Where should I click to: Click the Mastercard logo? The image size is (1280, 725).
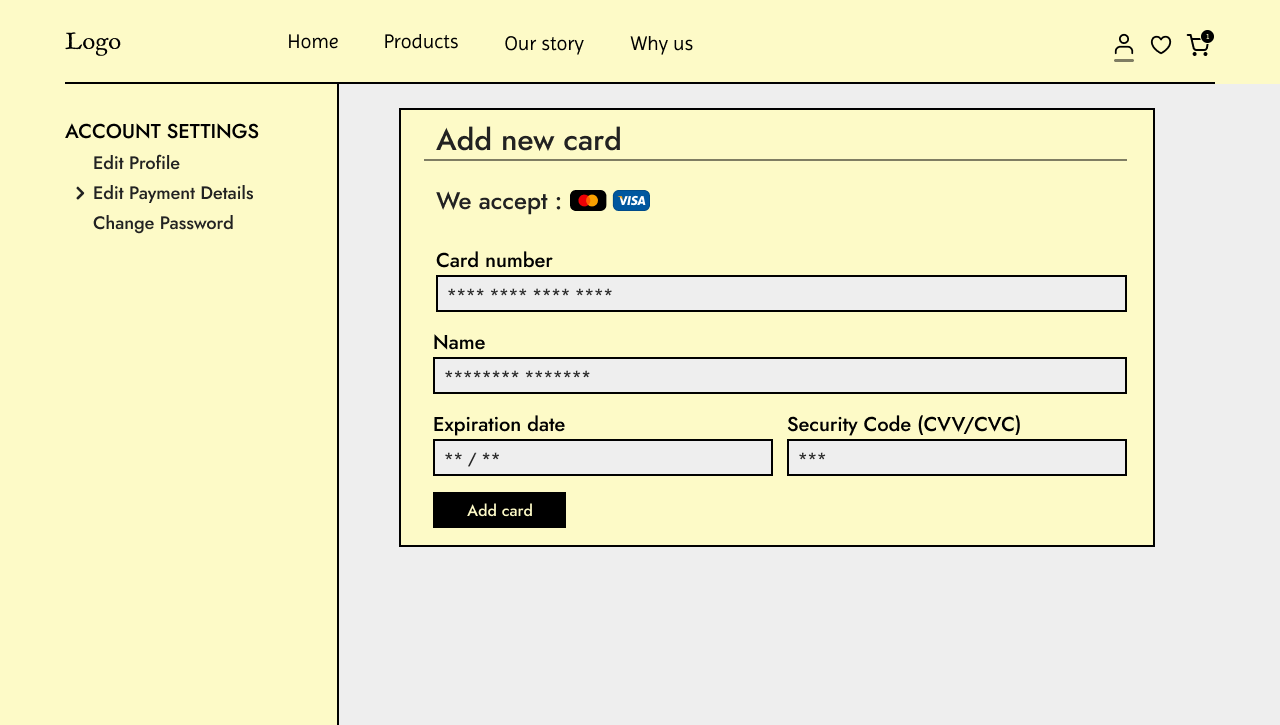pos(588,201)
